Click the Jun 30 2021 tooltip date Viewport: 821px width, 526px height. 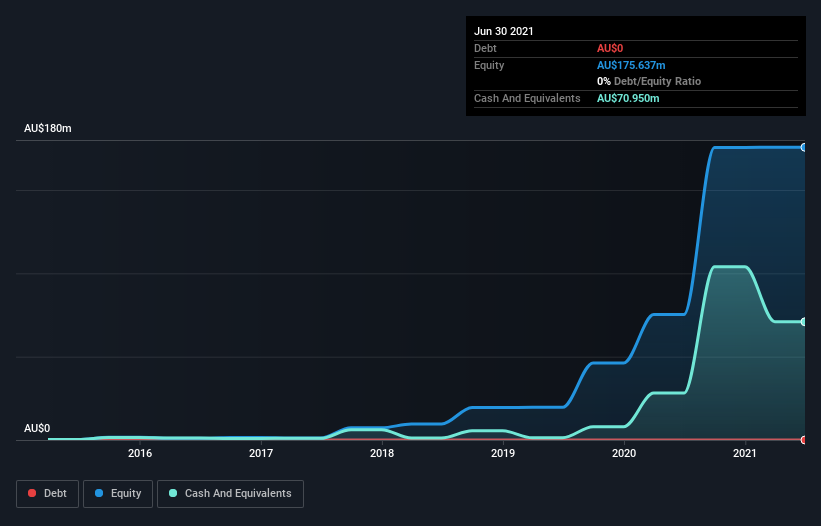pos(504,31)
